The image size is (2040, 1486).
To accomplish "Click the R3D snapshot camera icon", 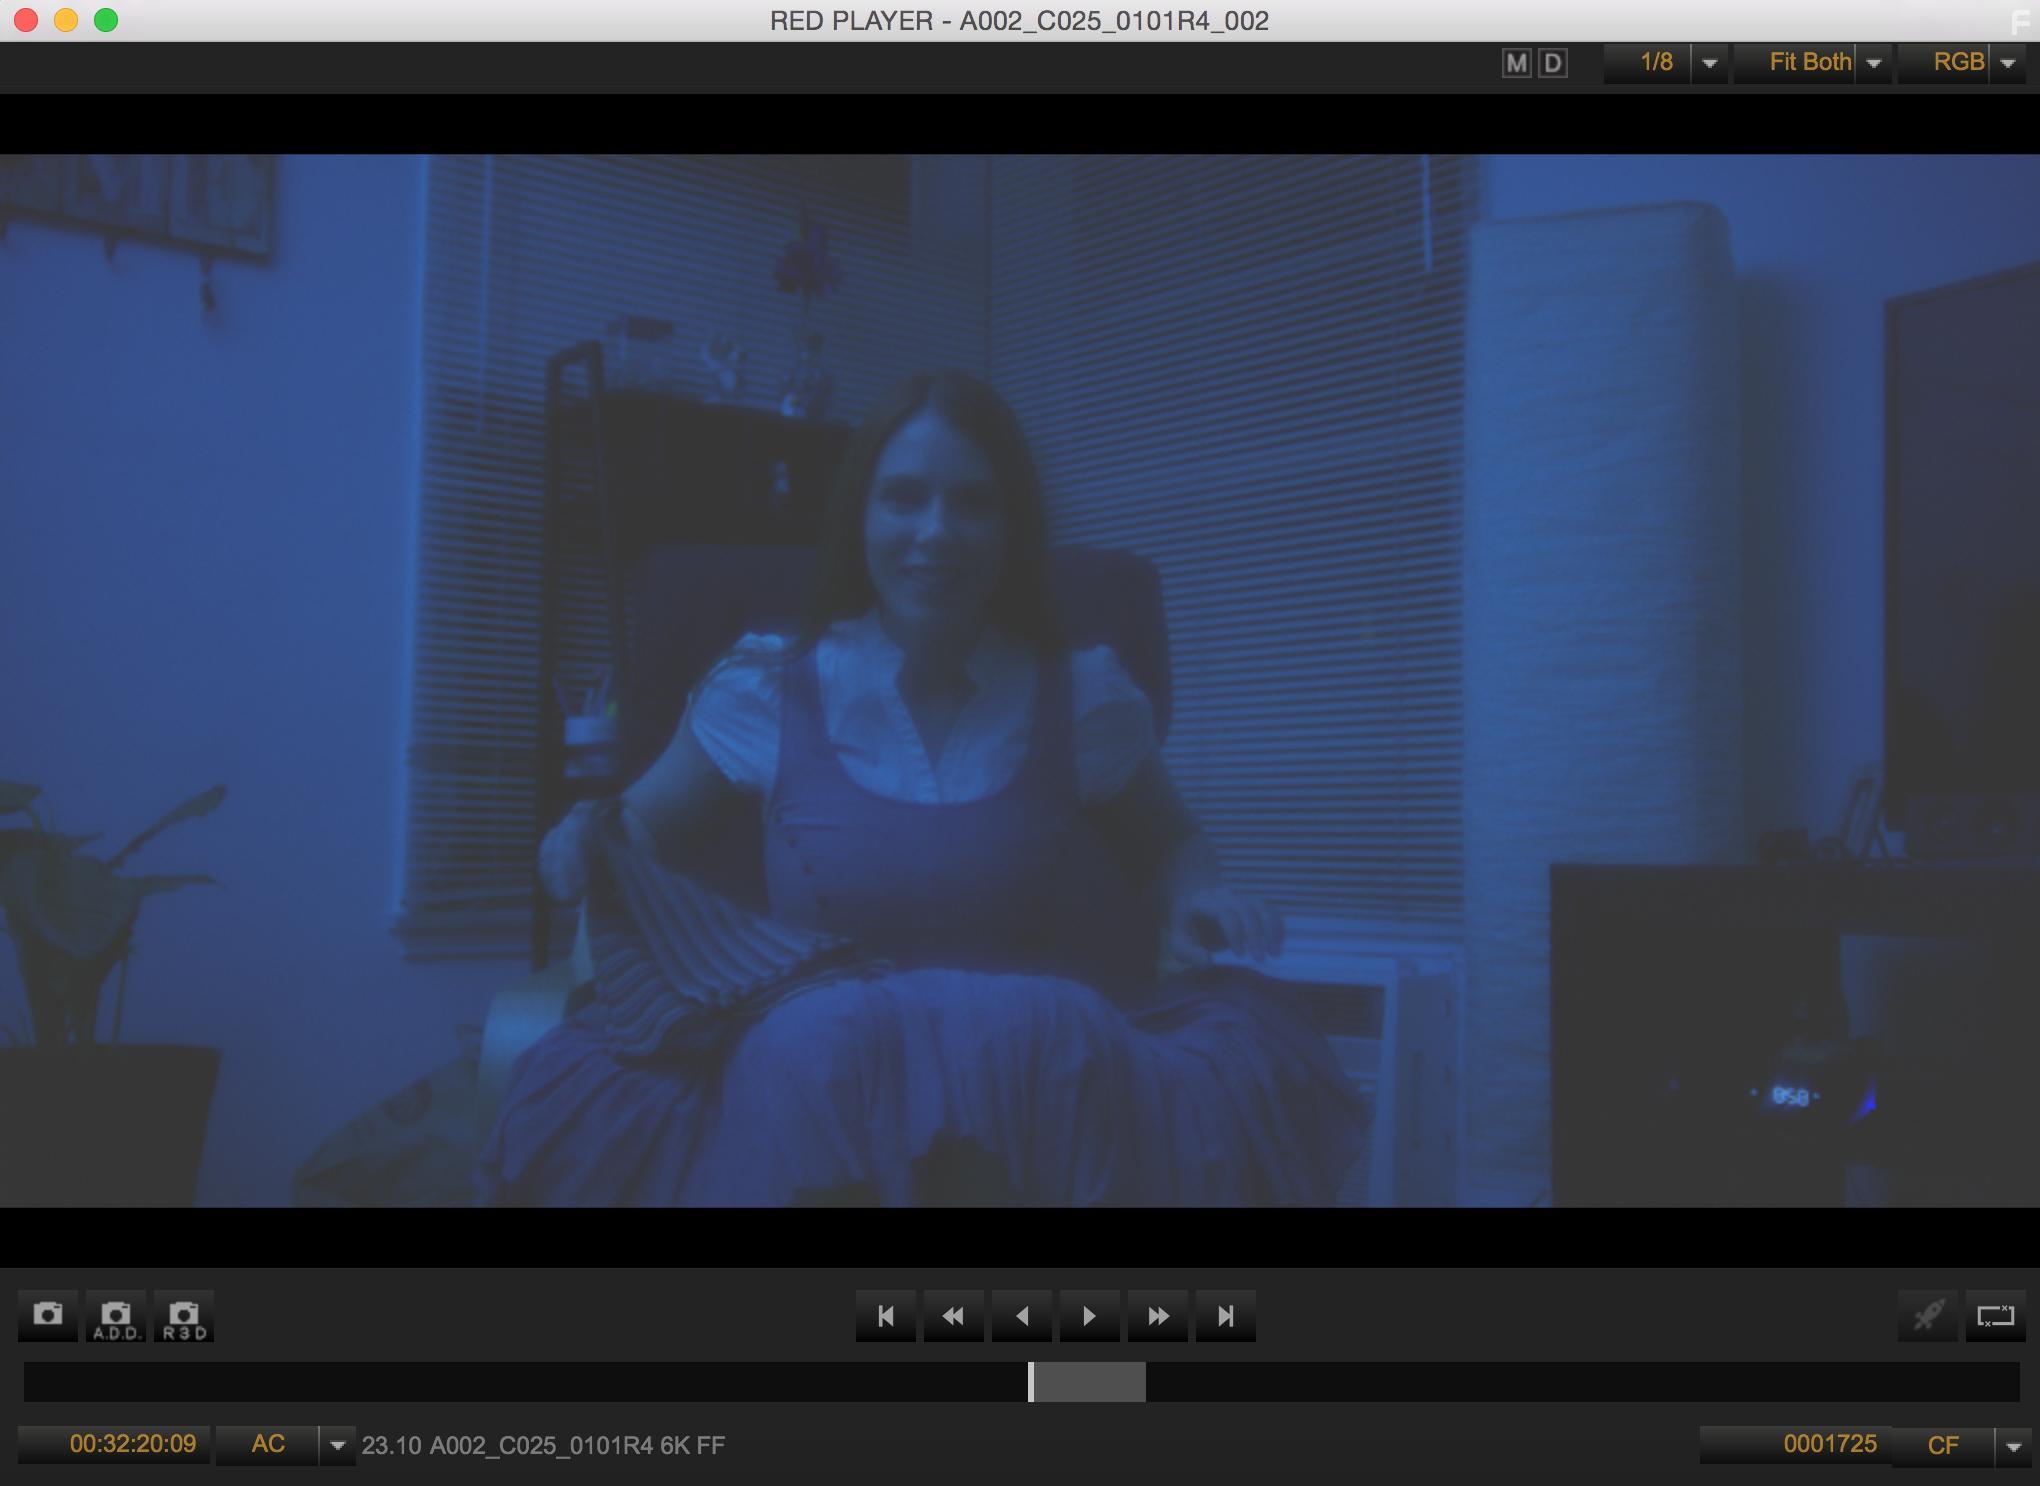I will tap(184, 1316).
